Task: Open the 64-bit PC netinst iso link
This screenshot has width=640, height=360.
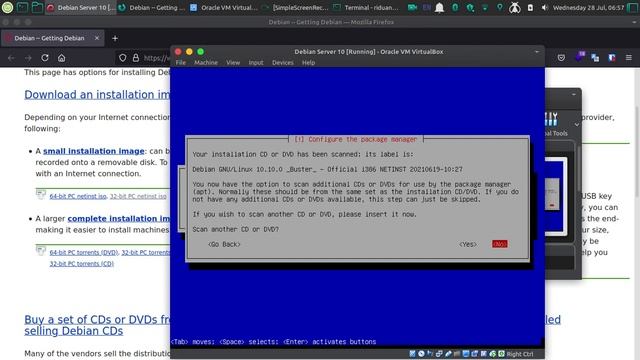Action: [78, 196]
